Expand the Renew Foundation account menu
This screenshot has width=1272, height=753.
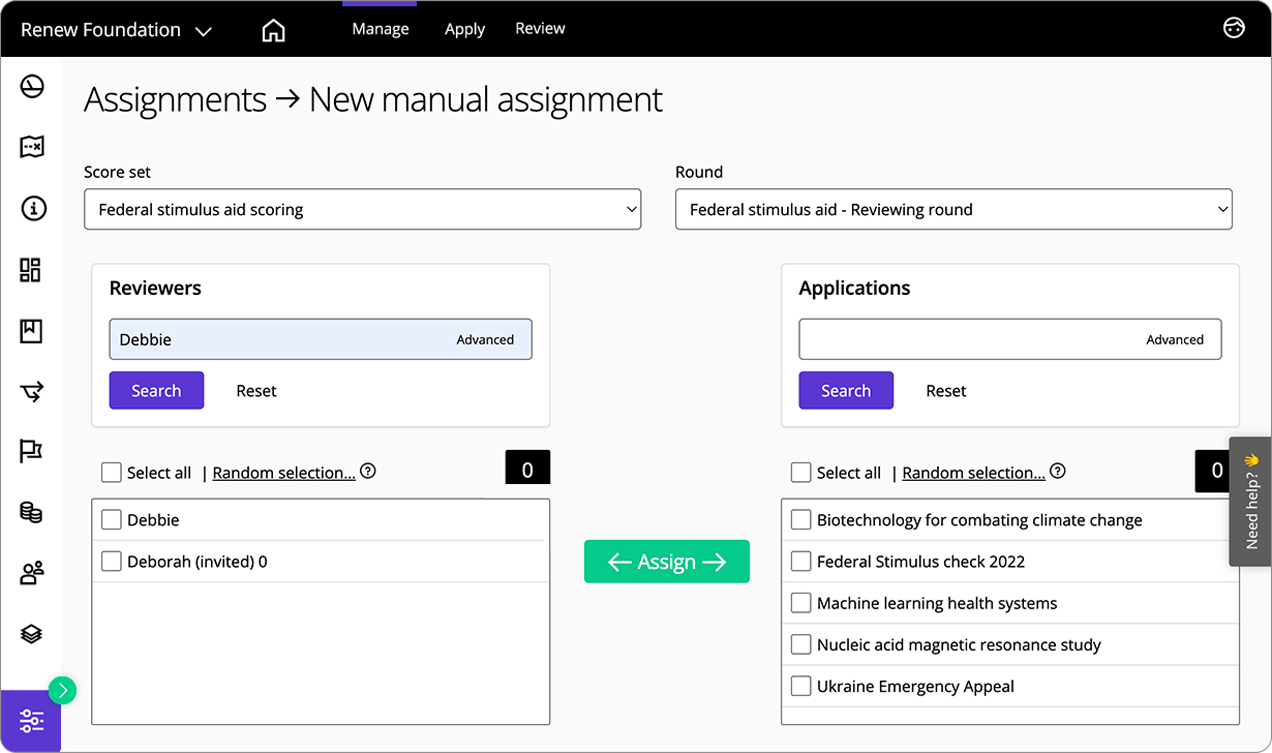click(116, 30)
